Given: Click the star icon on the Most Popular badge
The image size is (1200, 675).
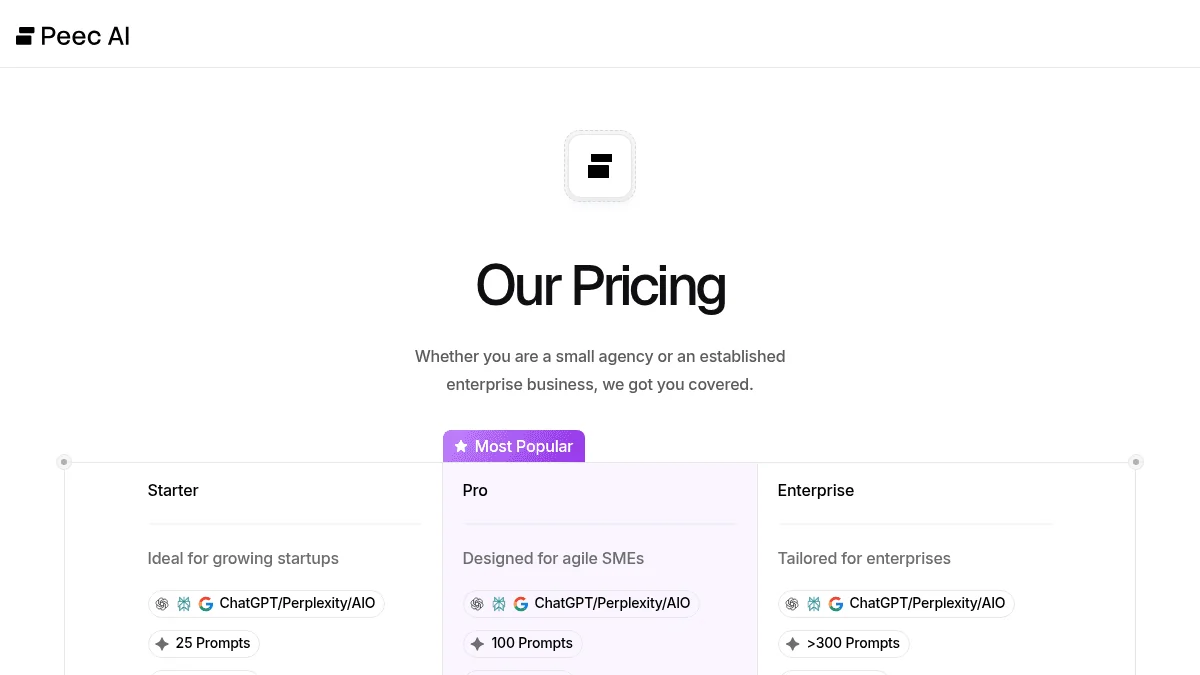Looking at the screenshot, I should [461, 446].
